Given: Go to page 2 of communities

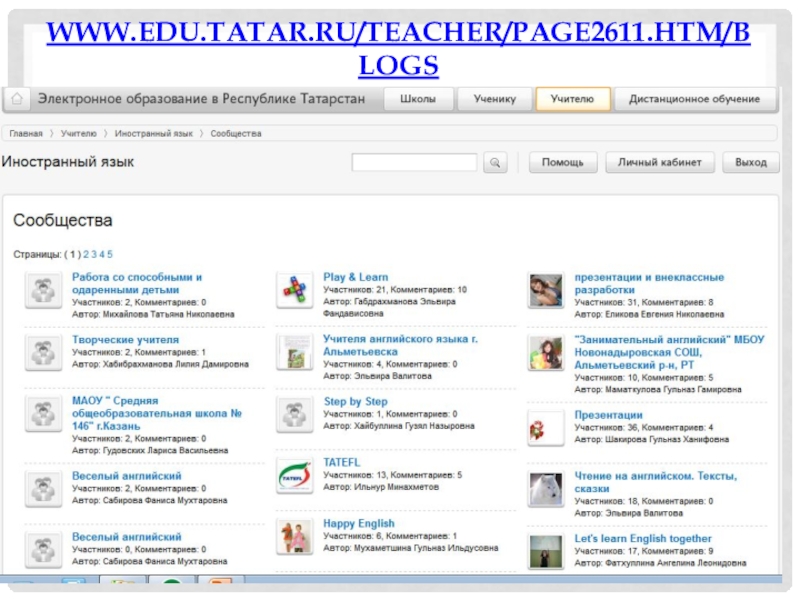Looking at the screenshot, I should pyautogui.click(x=86, y=255).
